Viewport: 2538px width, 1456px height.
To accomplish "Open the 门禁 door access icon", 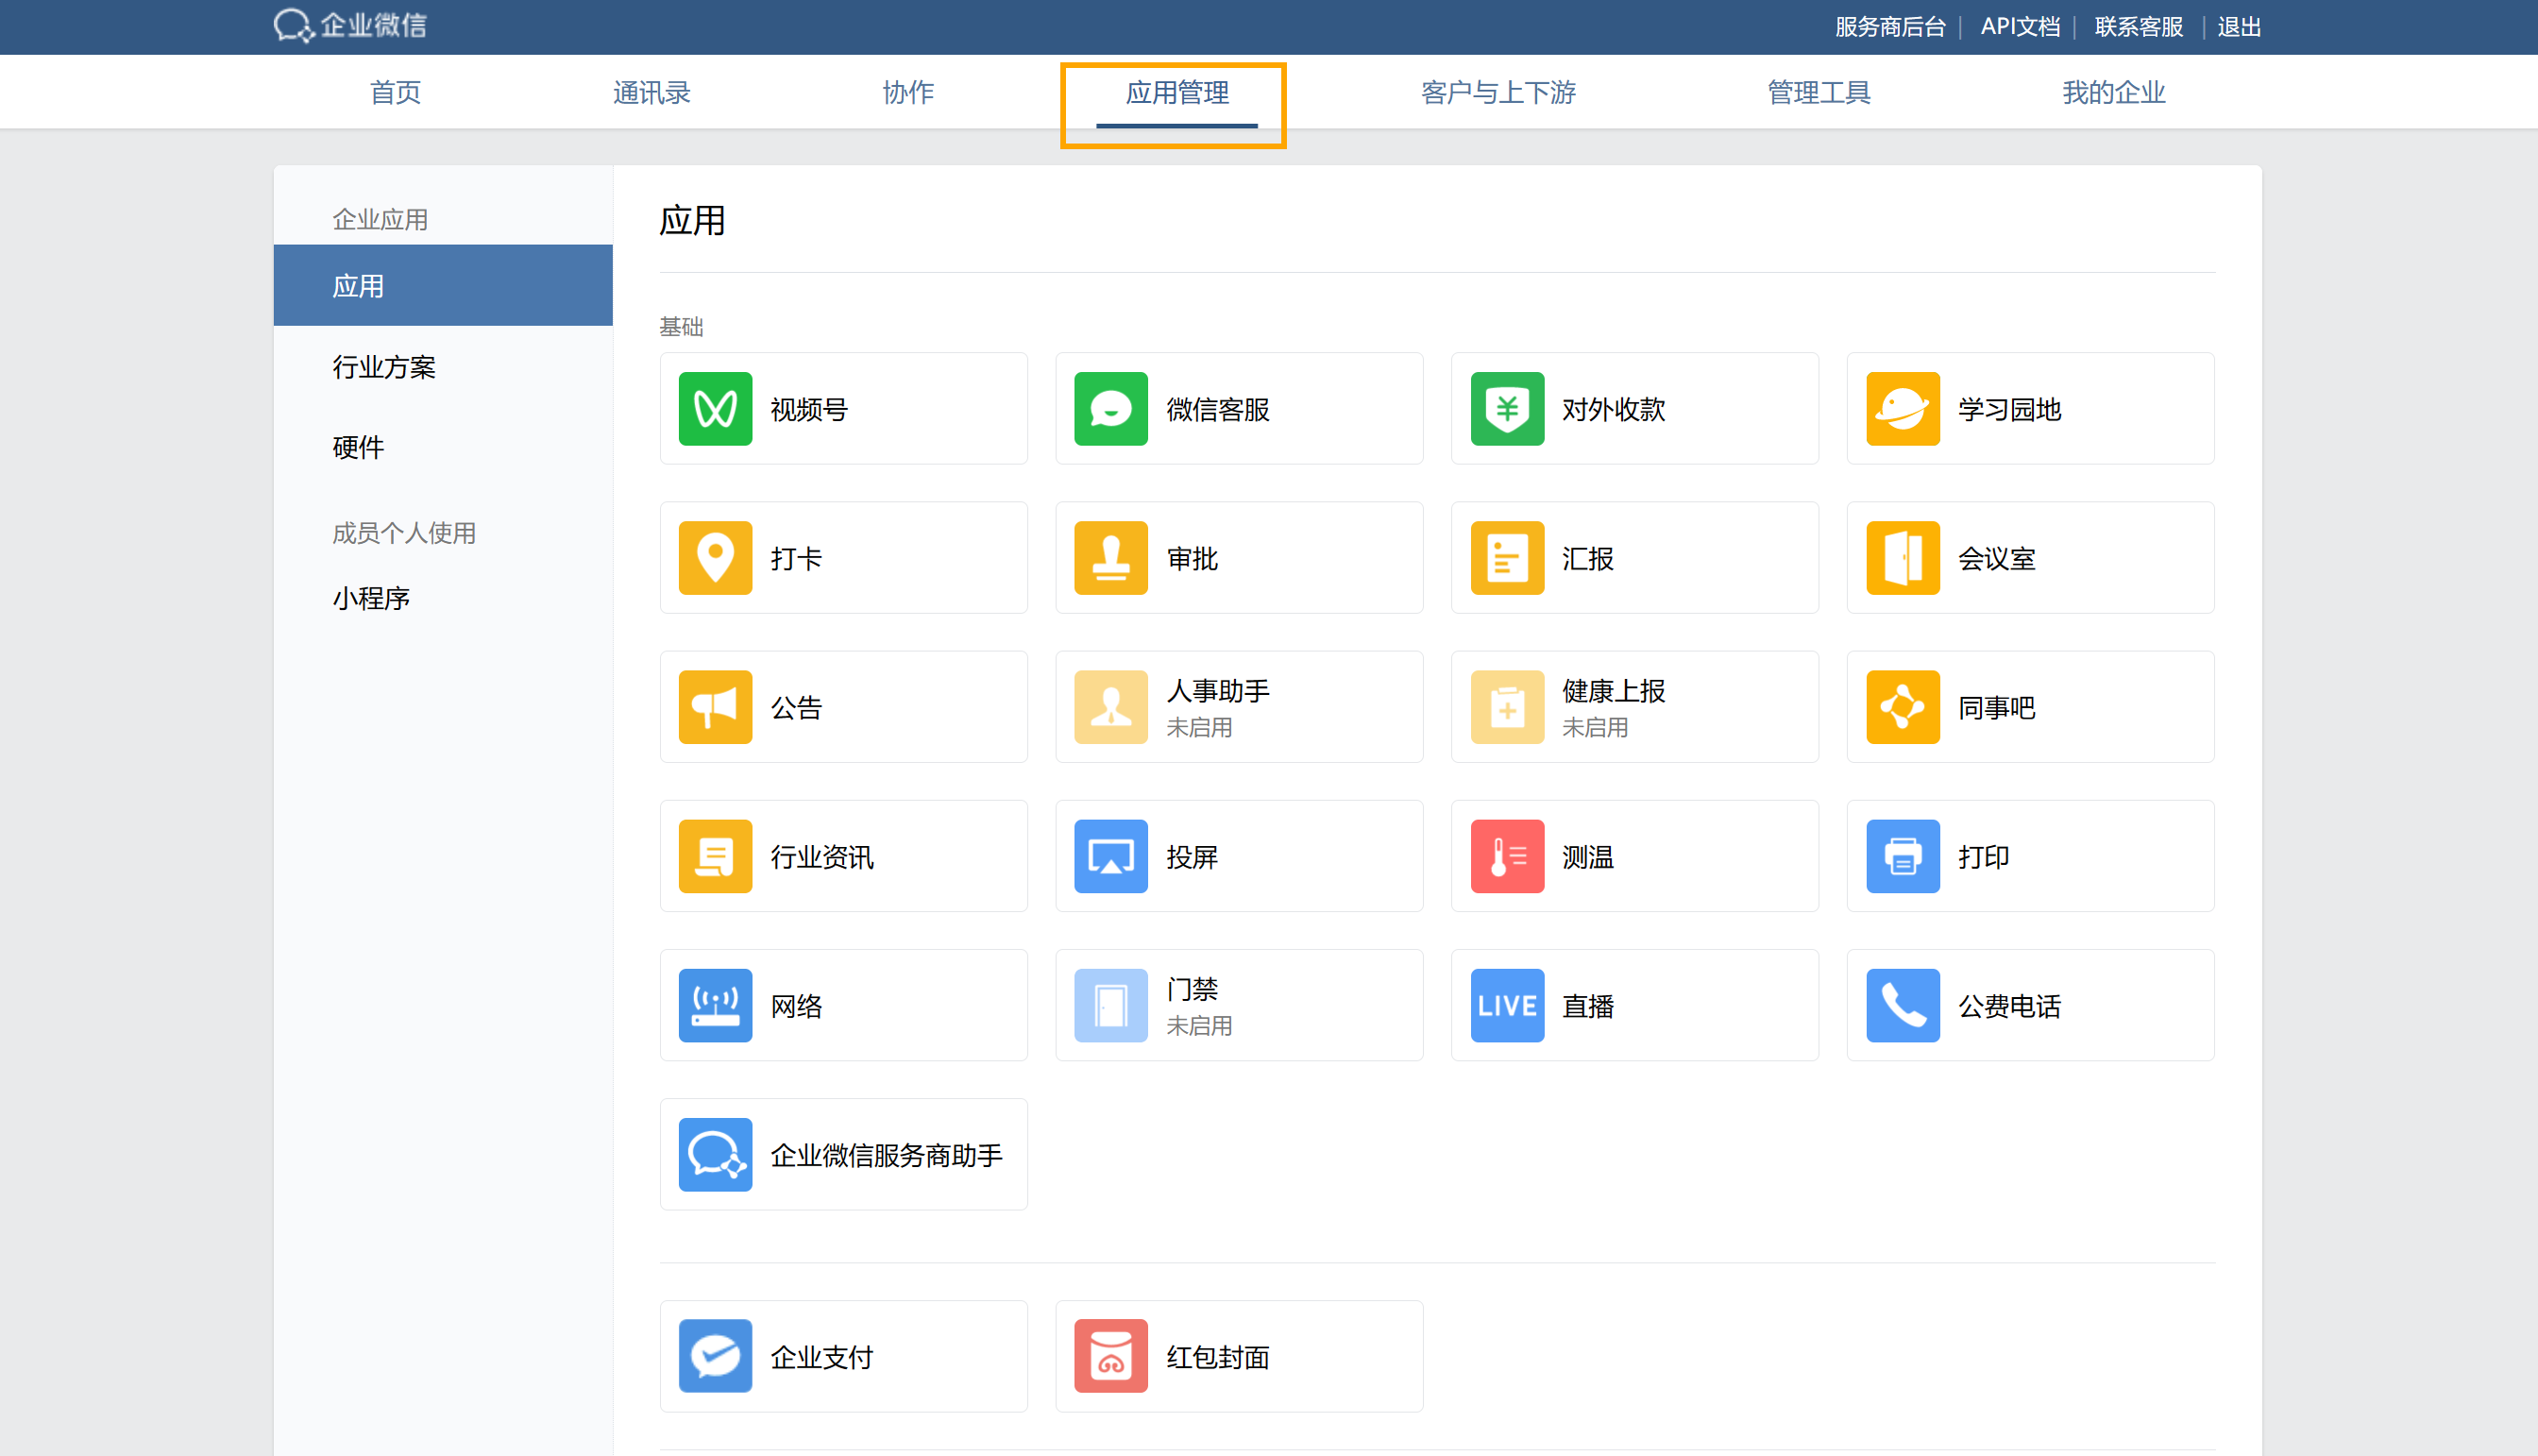I will point(1111,1005).
